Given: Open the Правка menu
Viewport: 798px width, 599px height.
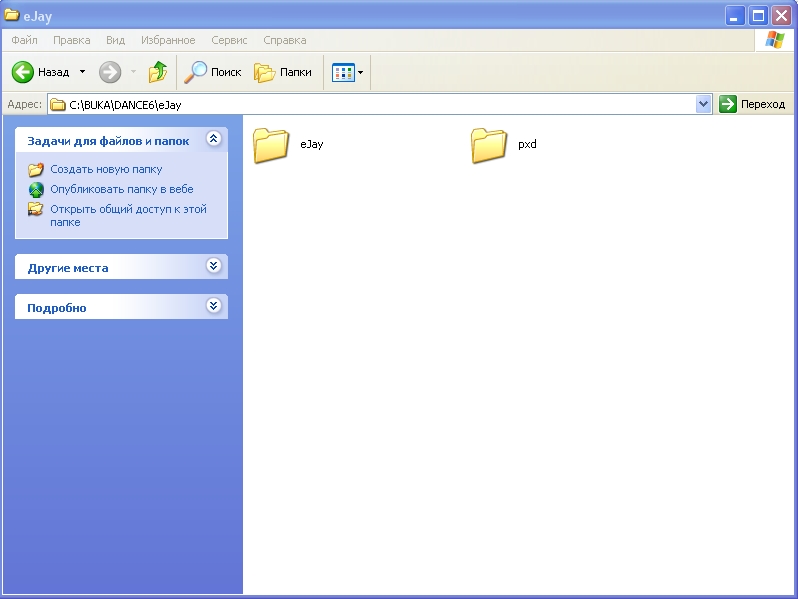Looking at the screenshot, I should point(72,40).
